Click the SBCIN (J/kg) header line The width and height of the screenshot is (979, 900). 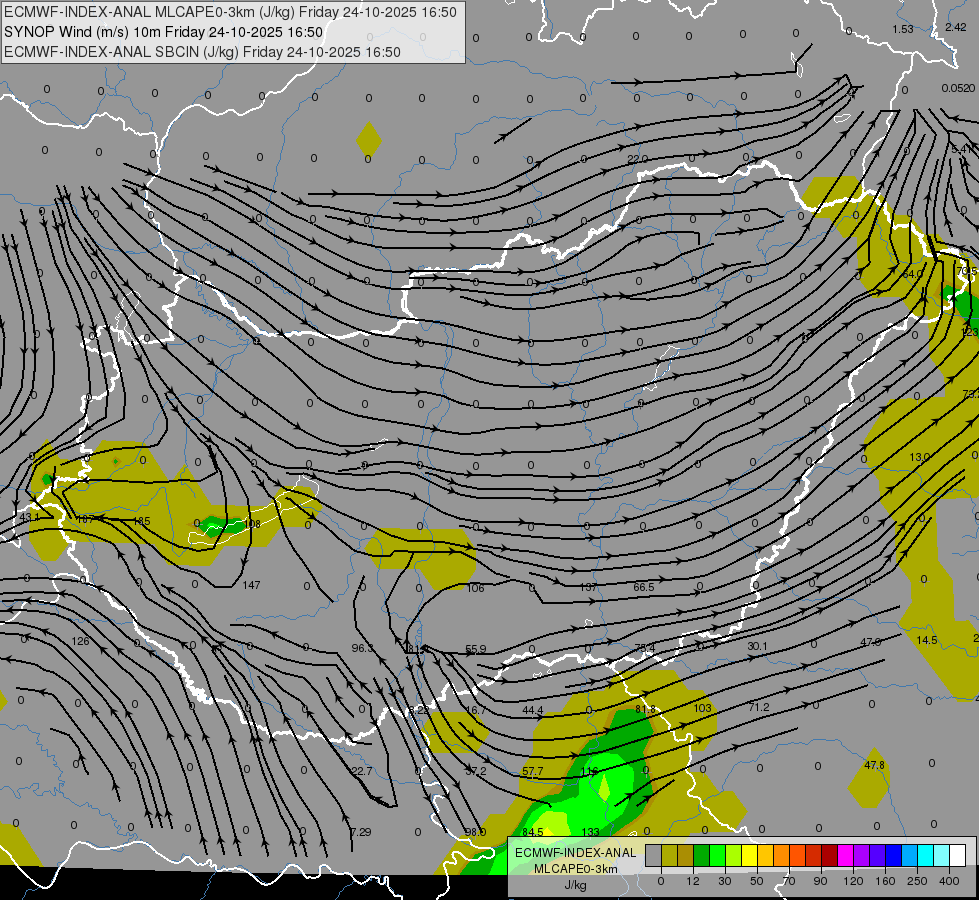tap(202, 52)
